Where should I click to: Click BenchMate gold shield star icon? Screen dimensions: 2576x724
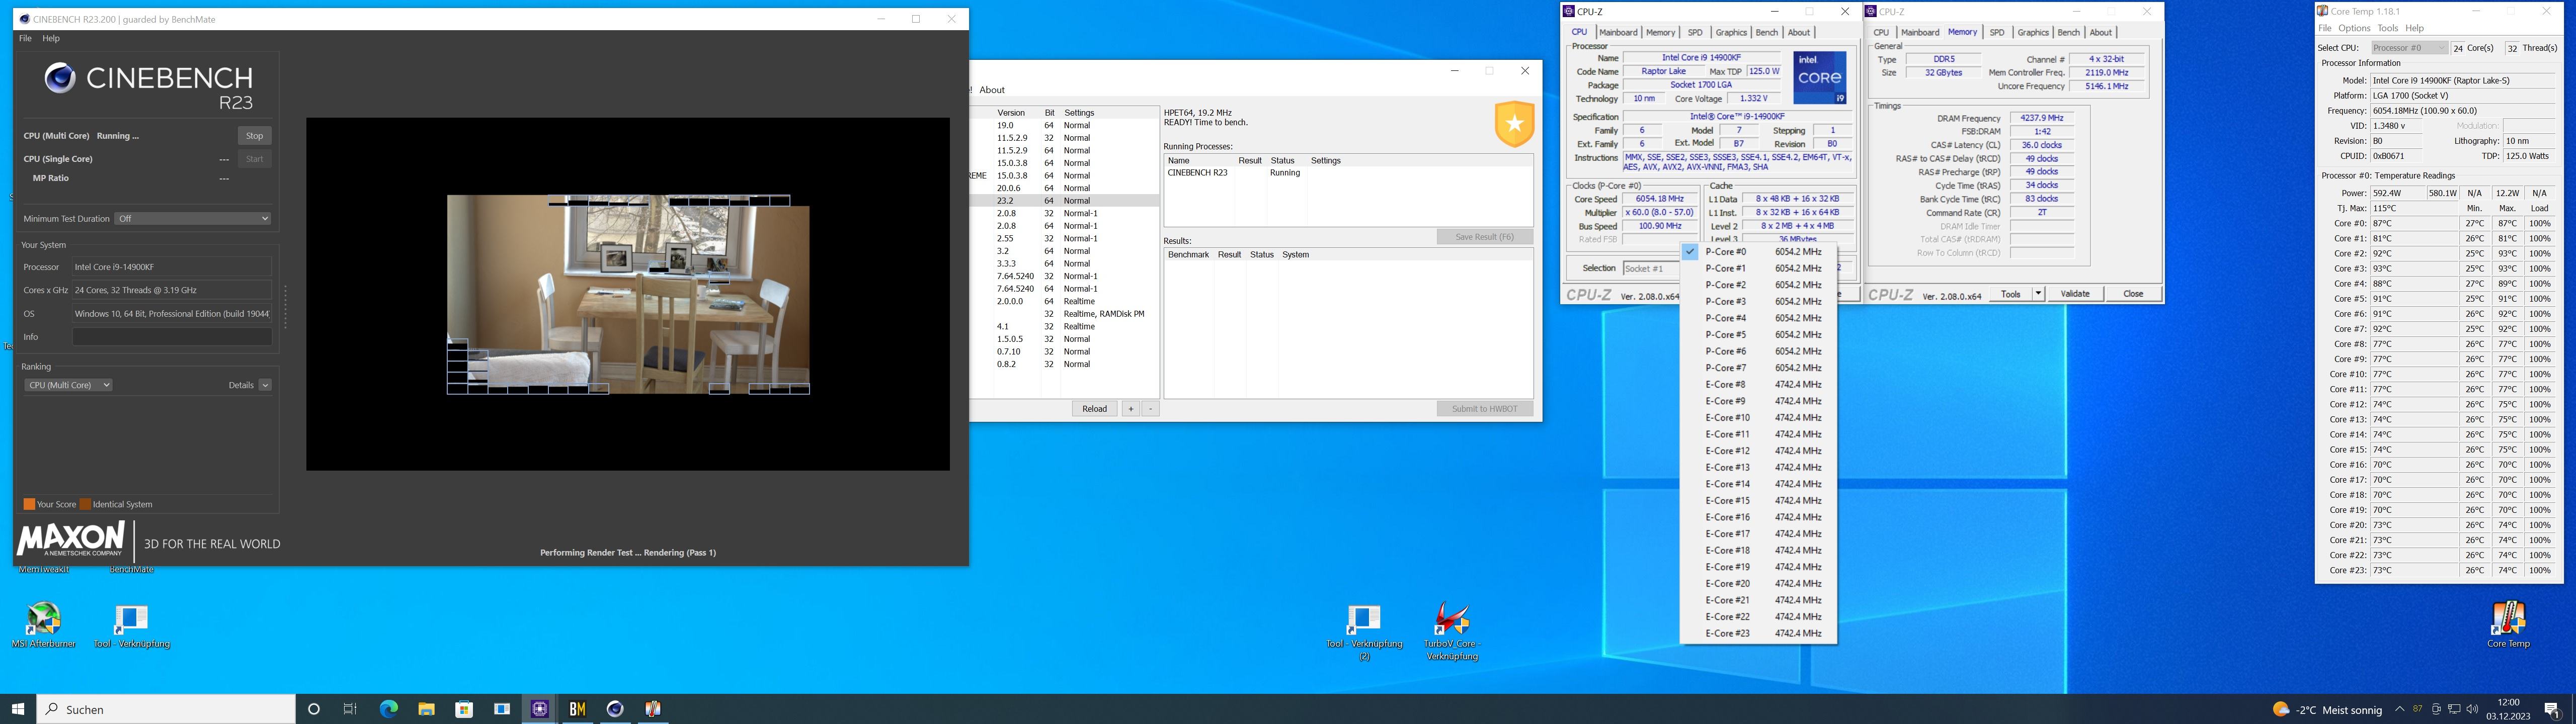tap(1514, 123)
